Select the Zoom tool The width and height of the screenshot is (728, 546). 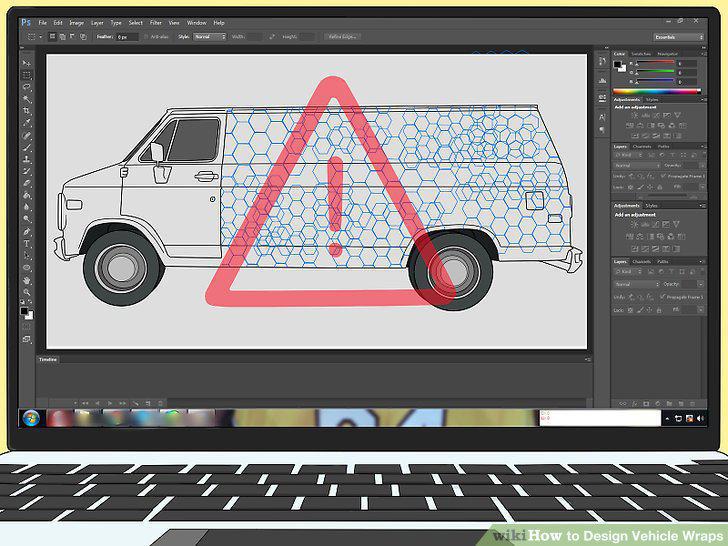tap(26, 292)
